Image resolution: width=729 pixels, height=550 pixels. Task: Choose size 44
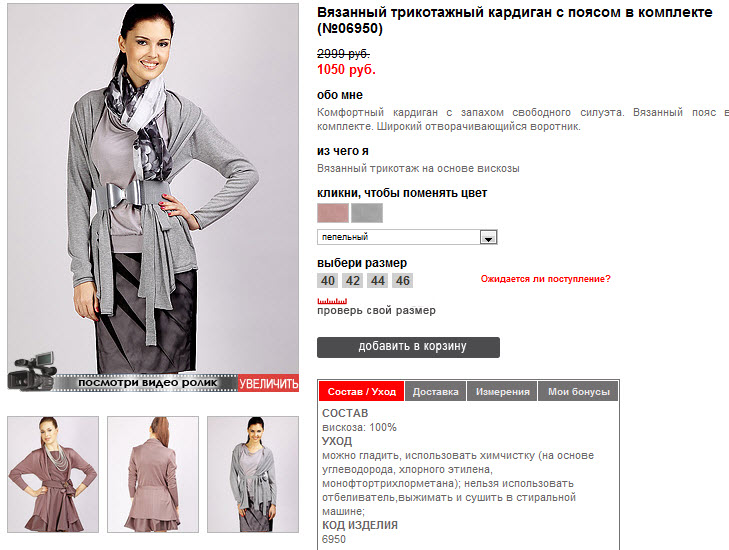click(x=378, y=281)
